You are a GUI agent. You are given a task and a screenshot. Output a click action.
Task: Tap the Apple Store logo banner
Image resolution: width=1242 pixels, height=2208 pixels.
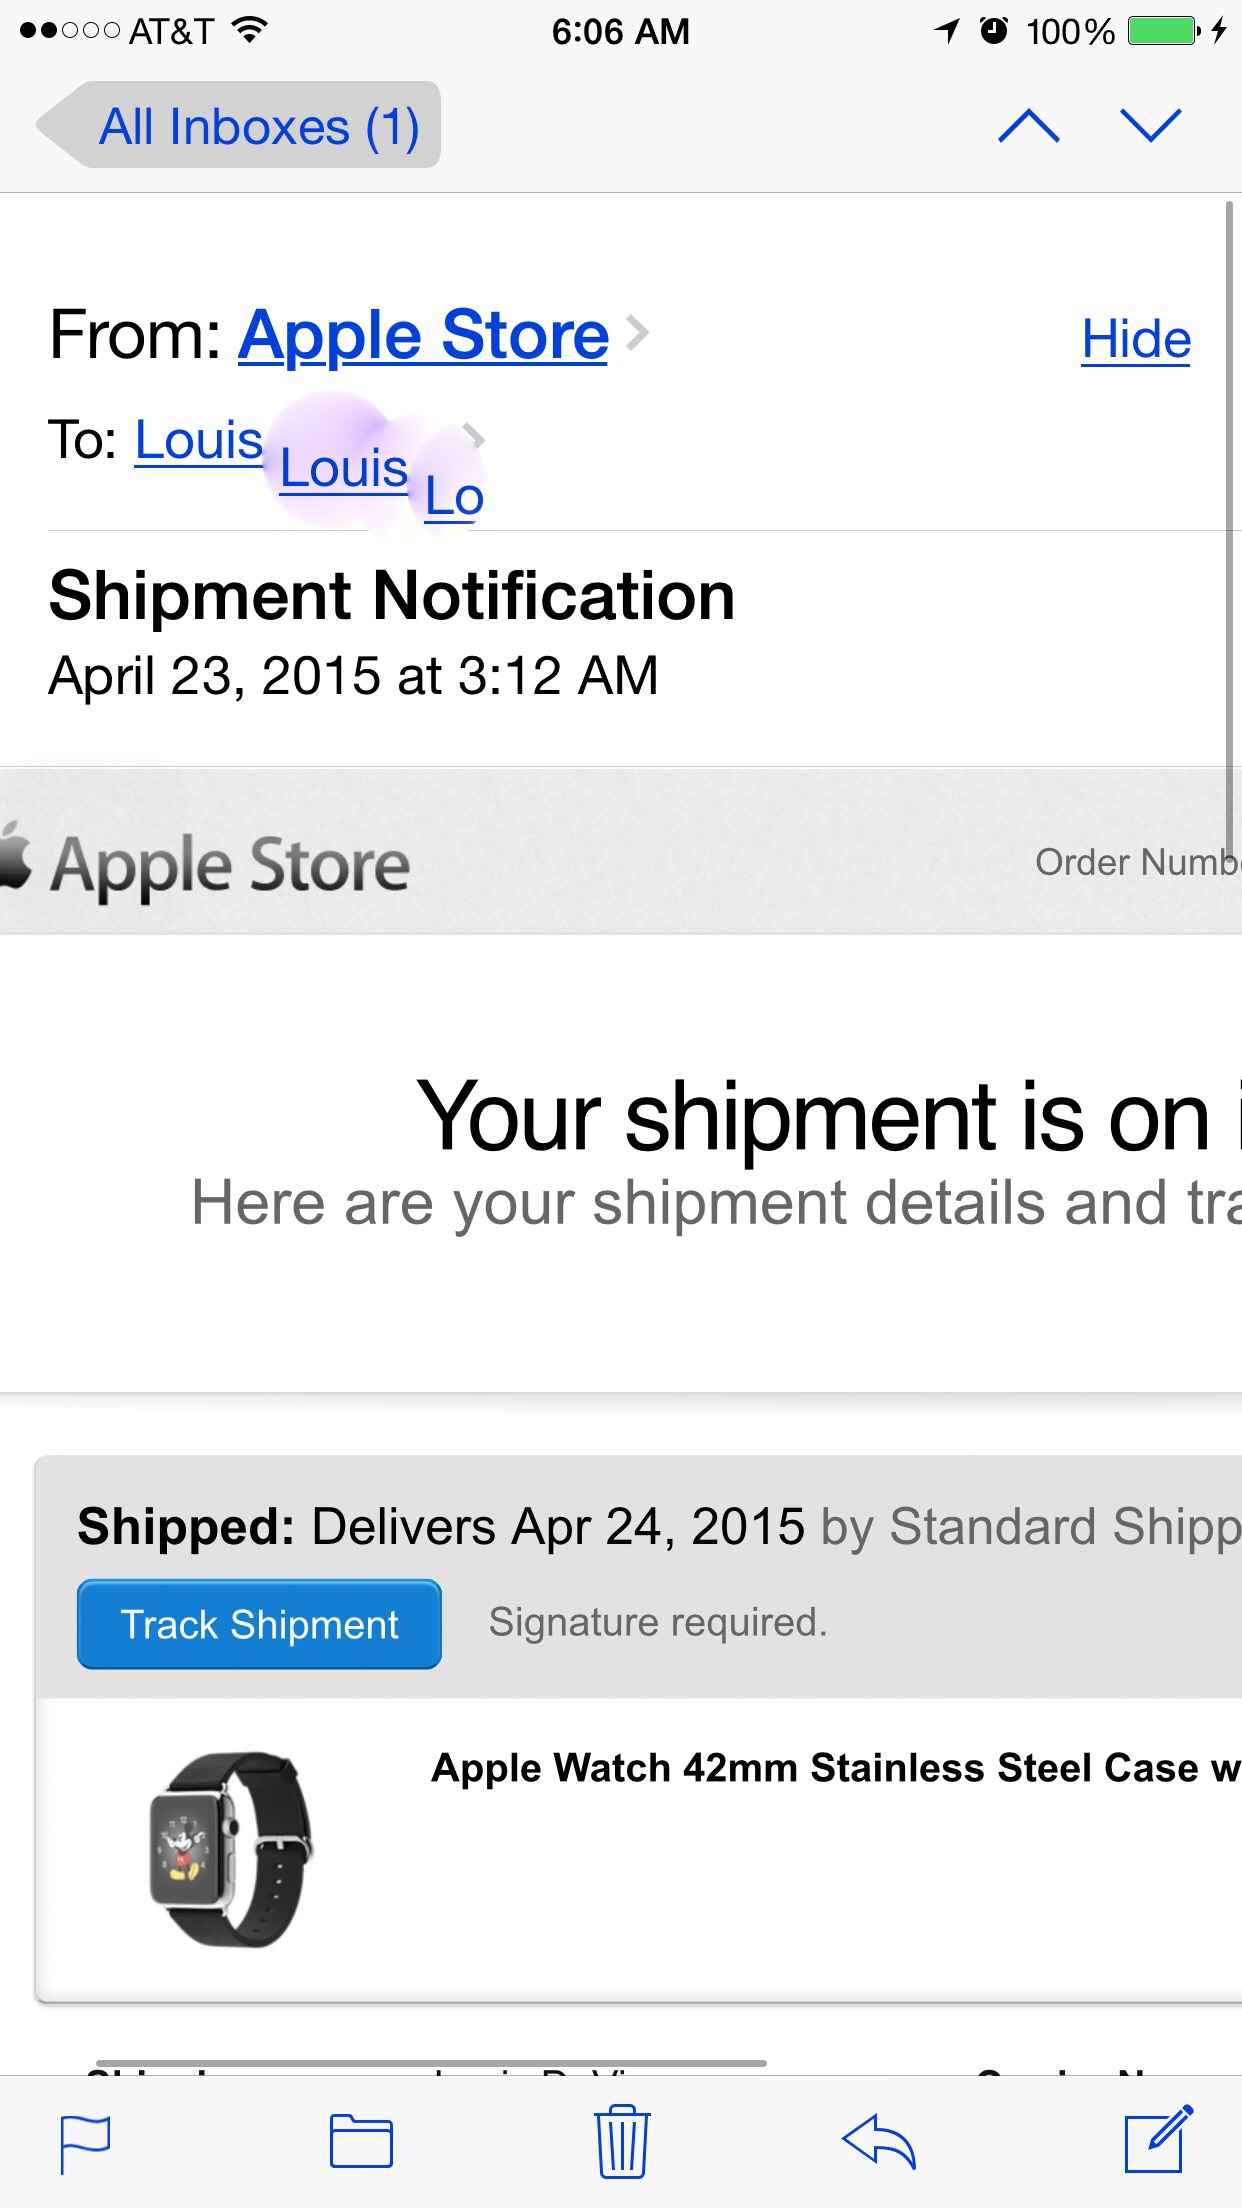[205, 864]
